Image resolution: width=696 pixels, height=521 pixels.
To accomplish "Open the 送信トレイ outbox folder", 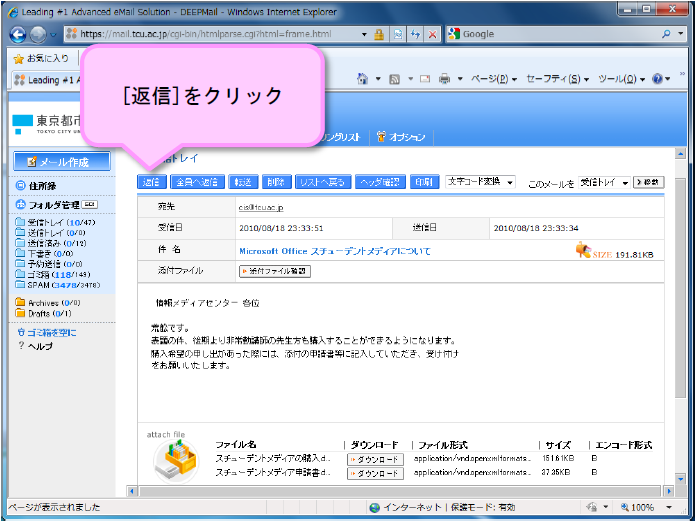I will pyautogui.click(x=50, y=233).
